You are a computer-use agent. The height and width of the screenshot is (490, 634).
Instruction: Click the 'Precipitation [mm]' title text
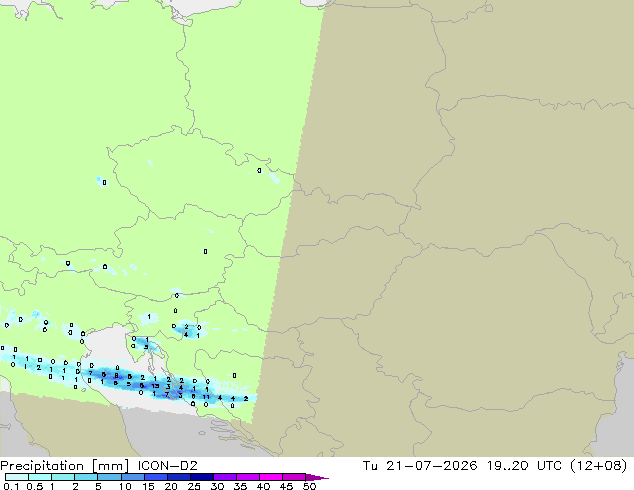(x=65, y=466)
